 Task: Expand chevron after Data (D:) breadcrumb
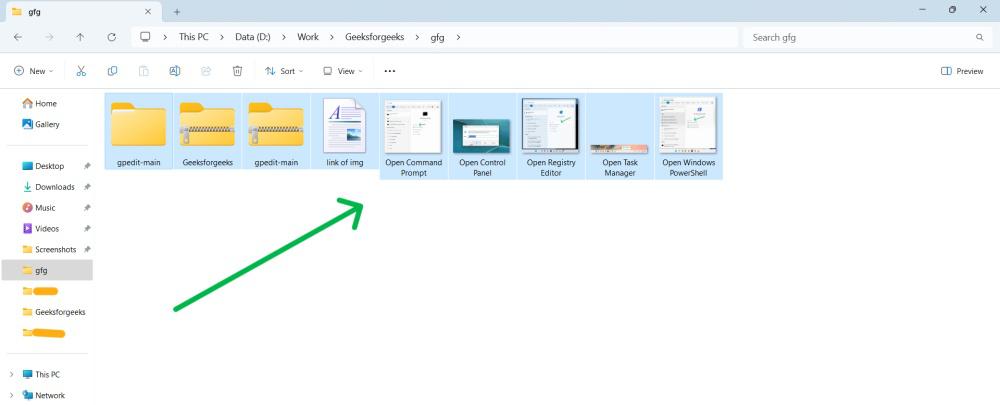tap(284, 37)
